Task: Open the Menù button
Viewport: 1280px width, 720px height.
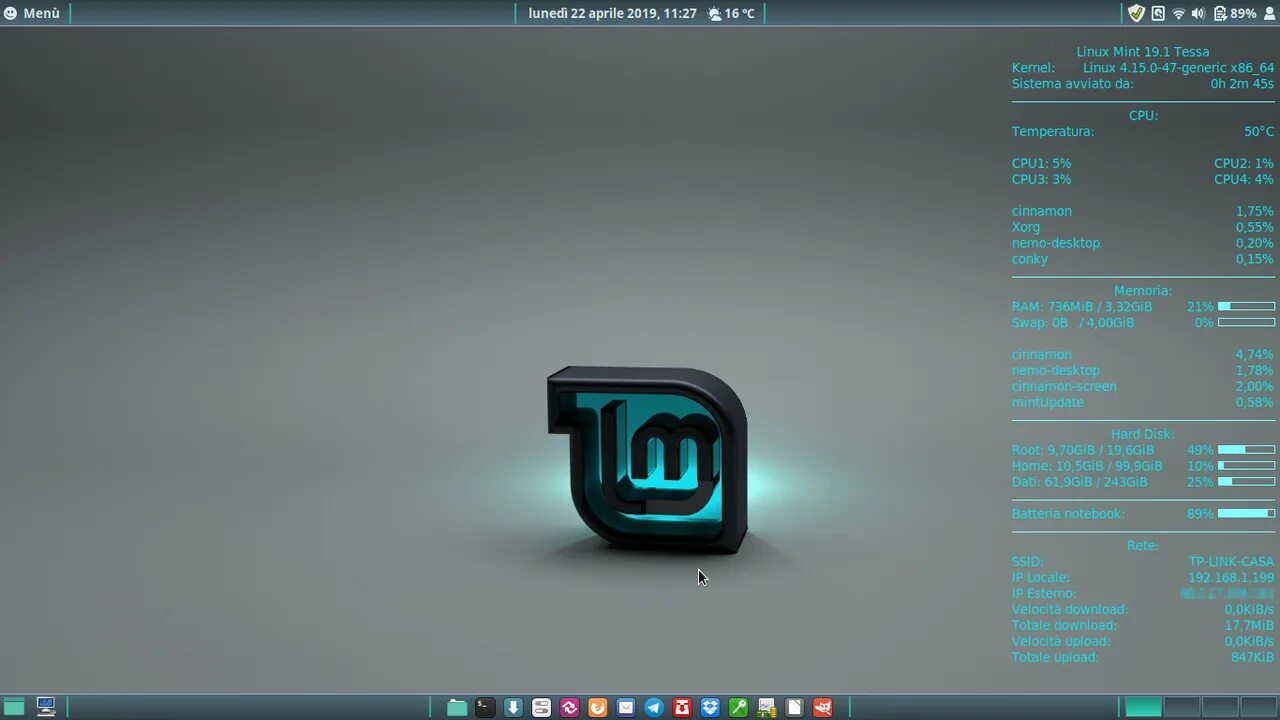Action: tap(32, 13)
